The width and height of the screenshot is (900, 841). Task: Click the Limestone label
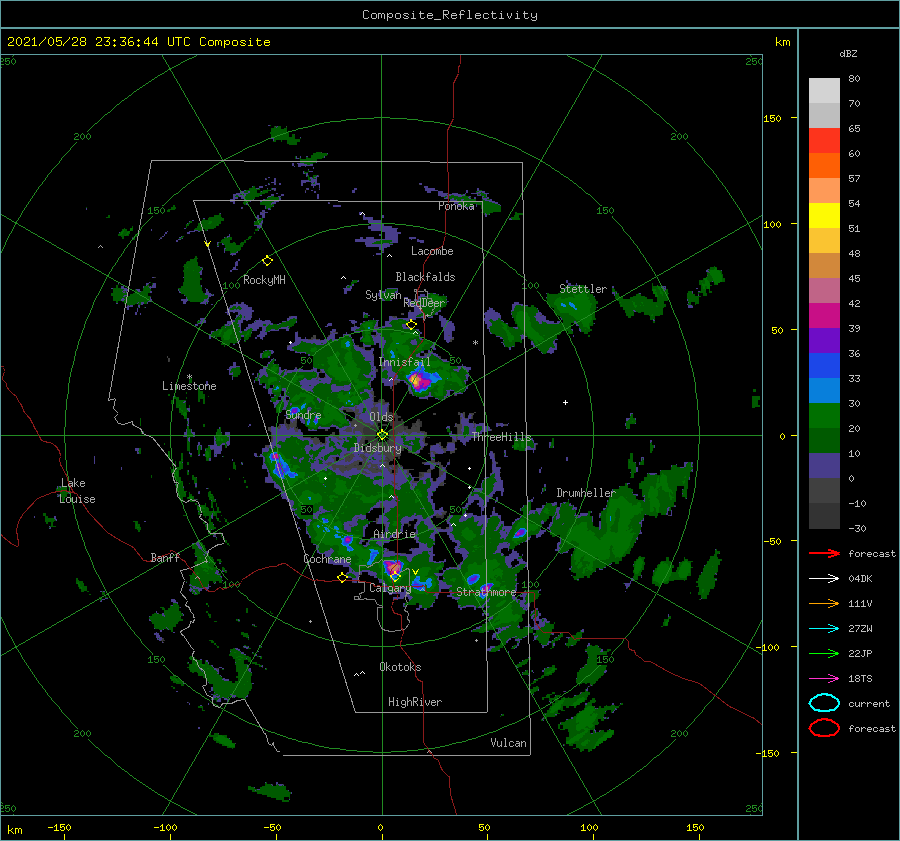(189, 386)
